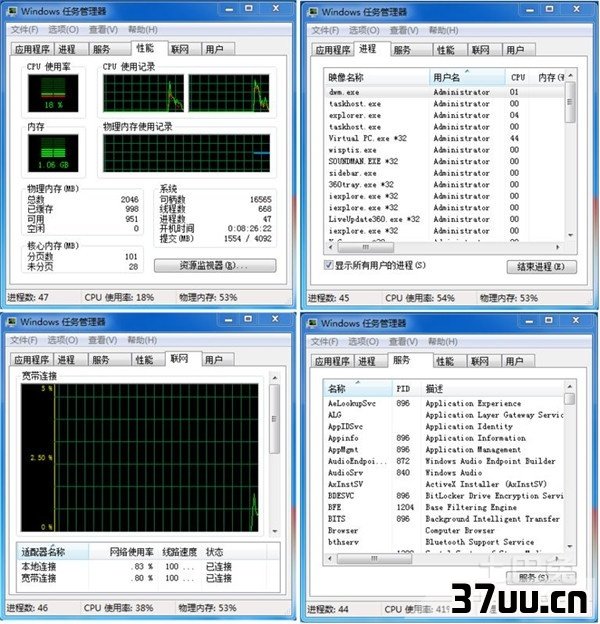
Task: Click the 内存 gauge showing 1.06 GB
Action: pos(53,153)
